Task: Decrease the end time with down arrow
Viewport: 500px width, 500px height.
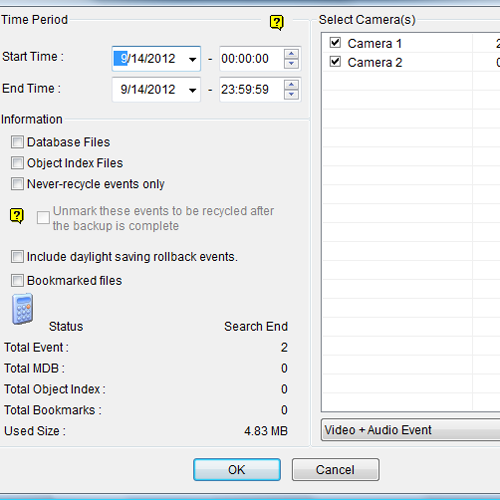Action: (292, 95)
